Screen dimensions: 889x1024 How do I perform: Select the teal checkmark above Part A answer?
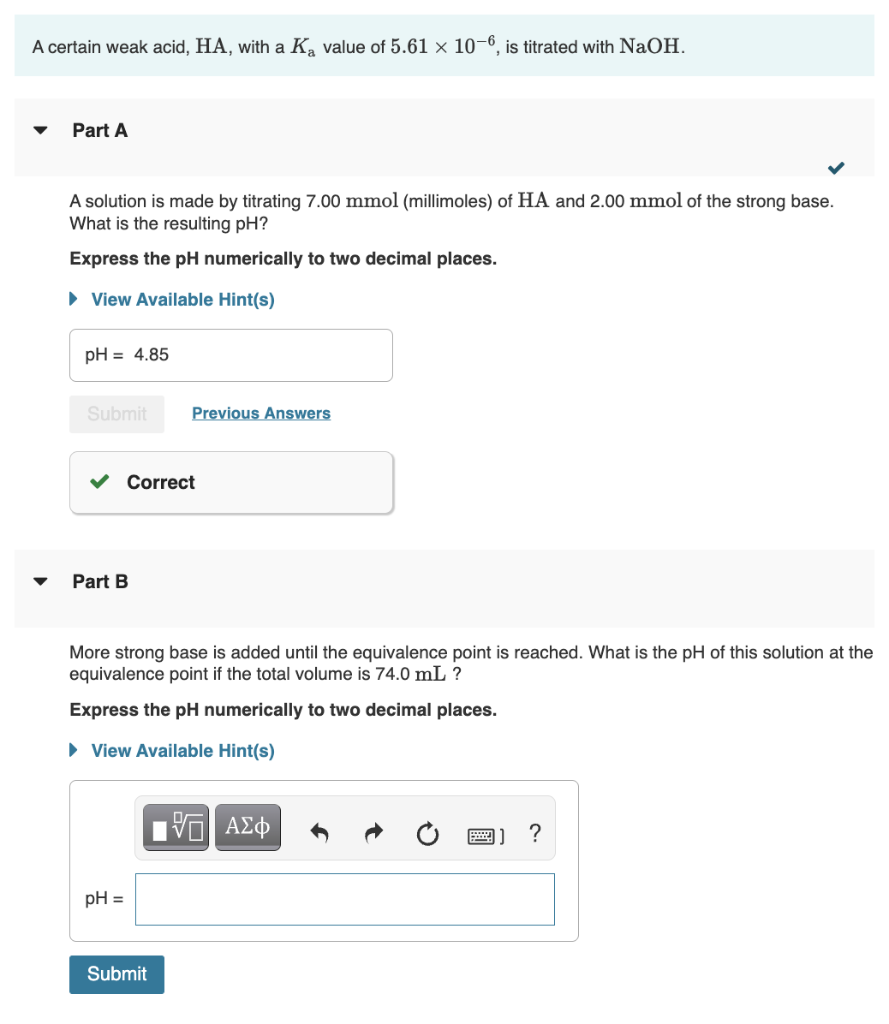[x=836, y=168]
